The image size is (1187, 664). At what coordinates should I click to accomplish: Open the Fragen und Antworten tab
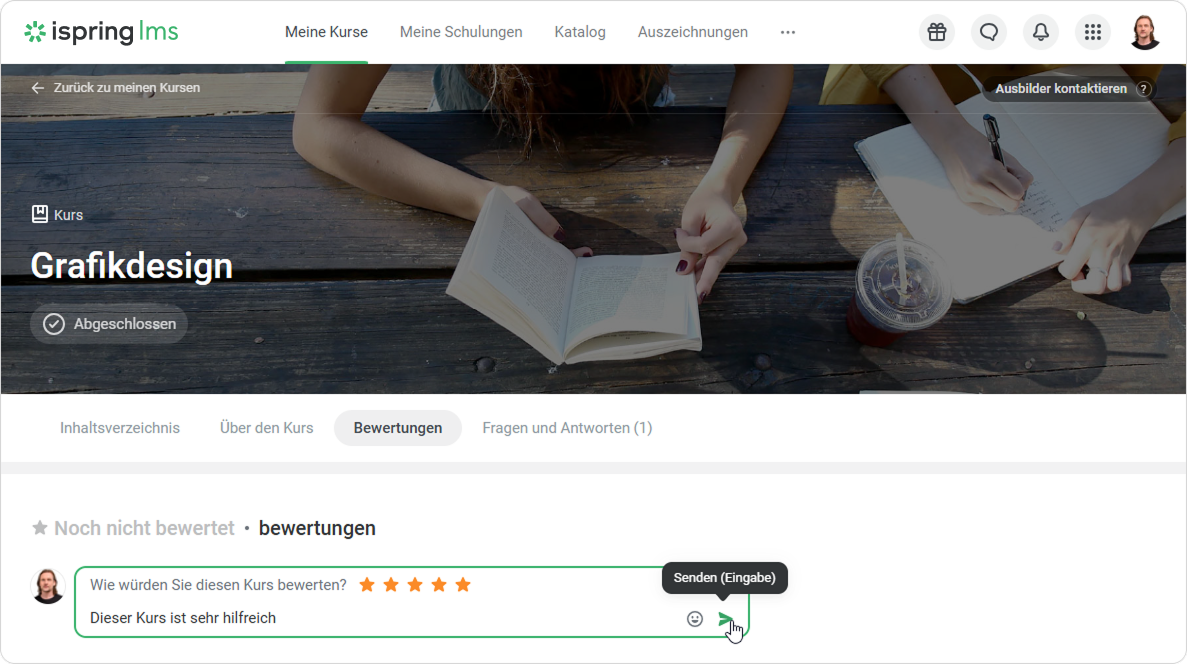coord(567,428)
